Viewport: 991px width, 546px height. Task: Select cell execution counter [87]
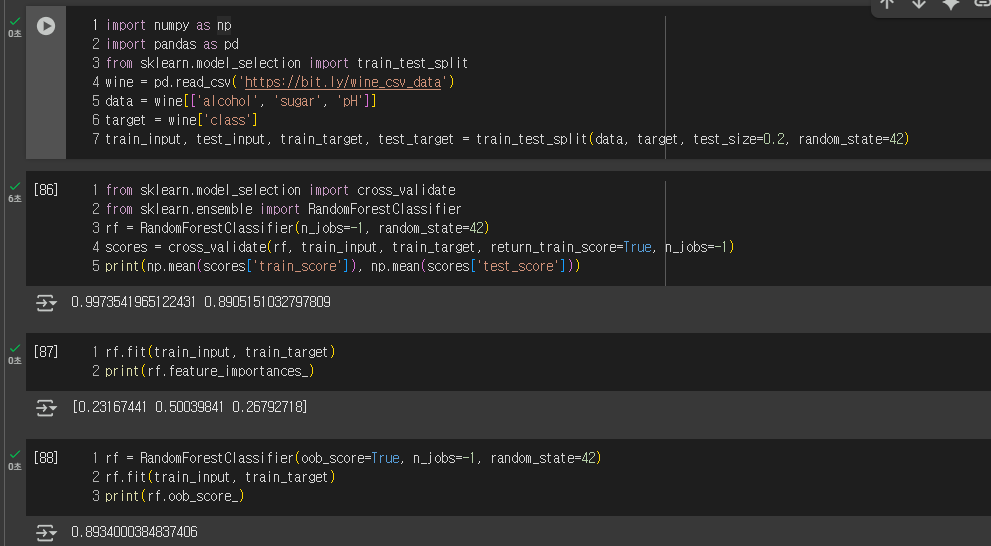(46, 351)
